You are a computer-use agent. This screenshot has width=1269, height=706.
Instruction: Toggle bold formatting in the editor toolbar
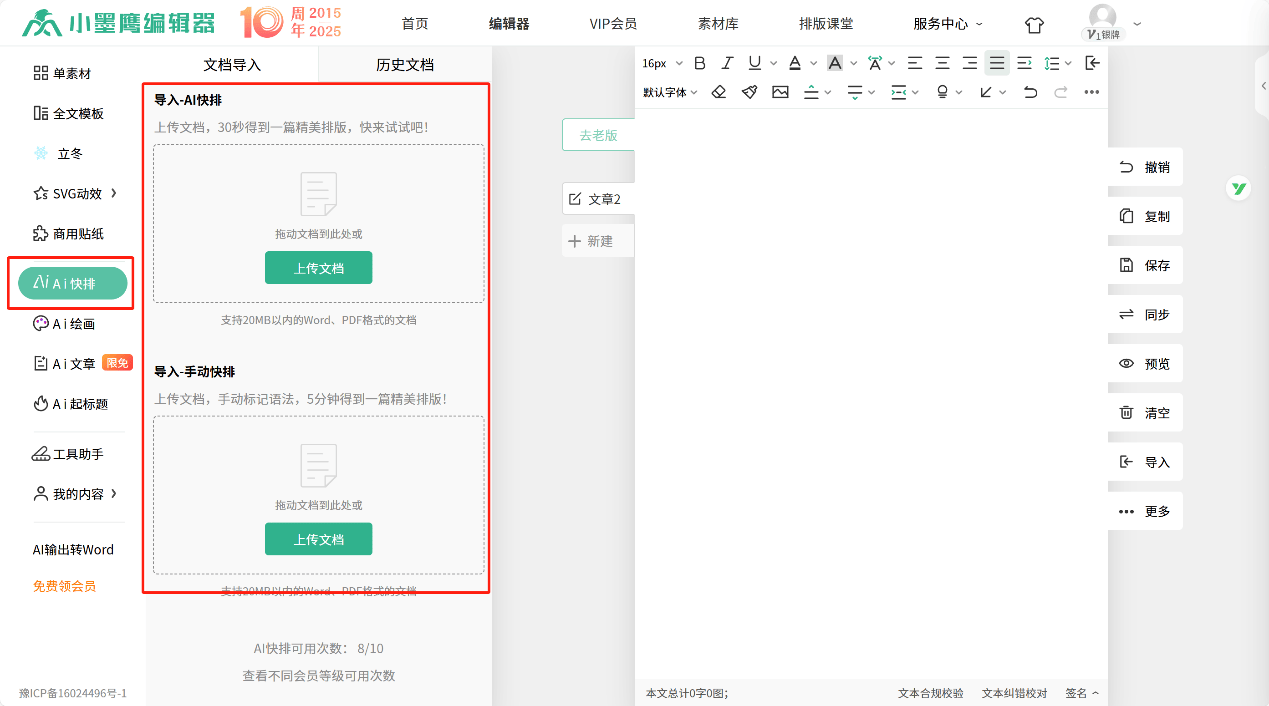(700, 63)
